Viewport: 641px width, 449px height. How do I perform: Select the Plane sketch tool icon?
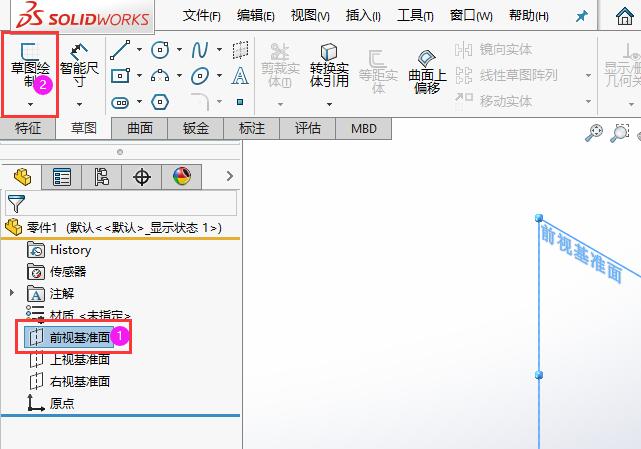(x=240, y=50)
